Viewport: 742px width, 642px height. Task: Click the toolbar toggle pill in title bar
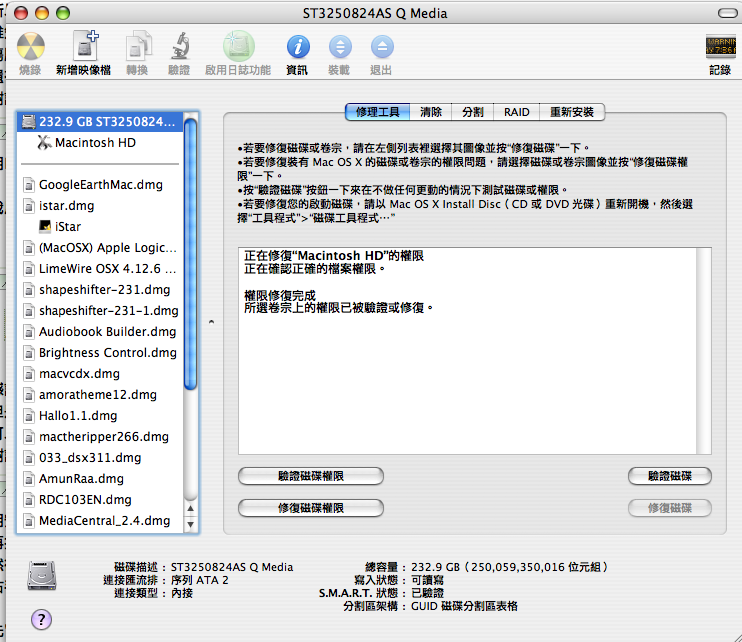click(726, 13)
